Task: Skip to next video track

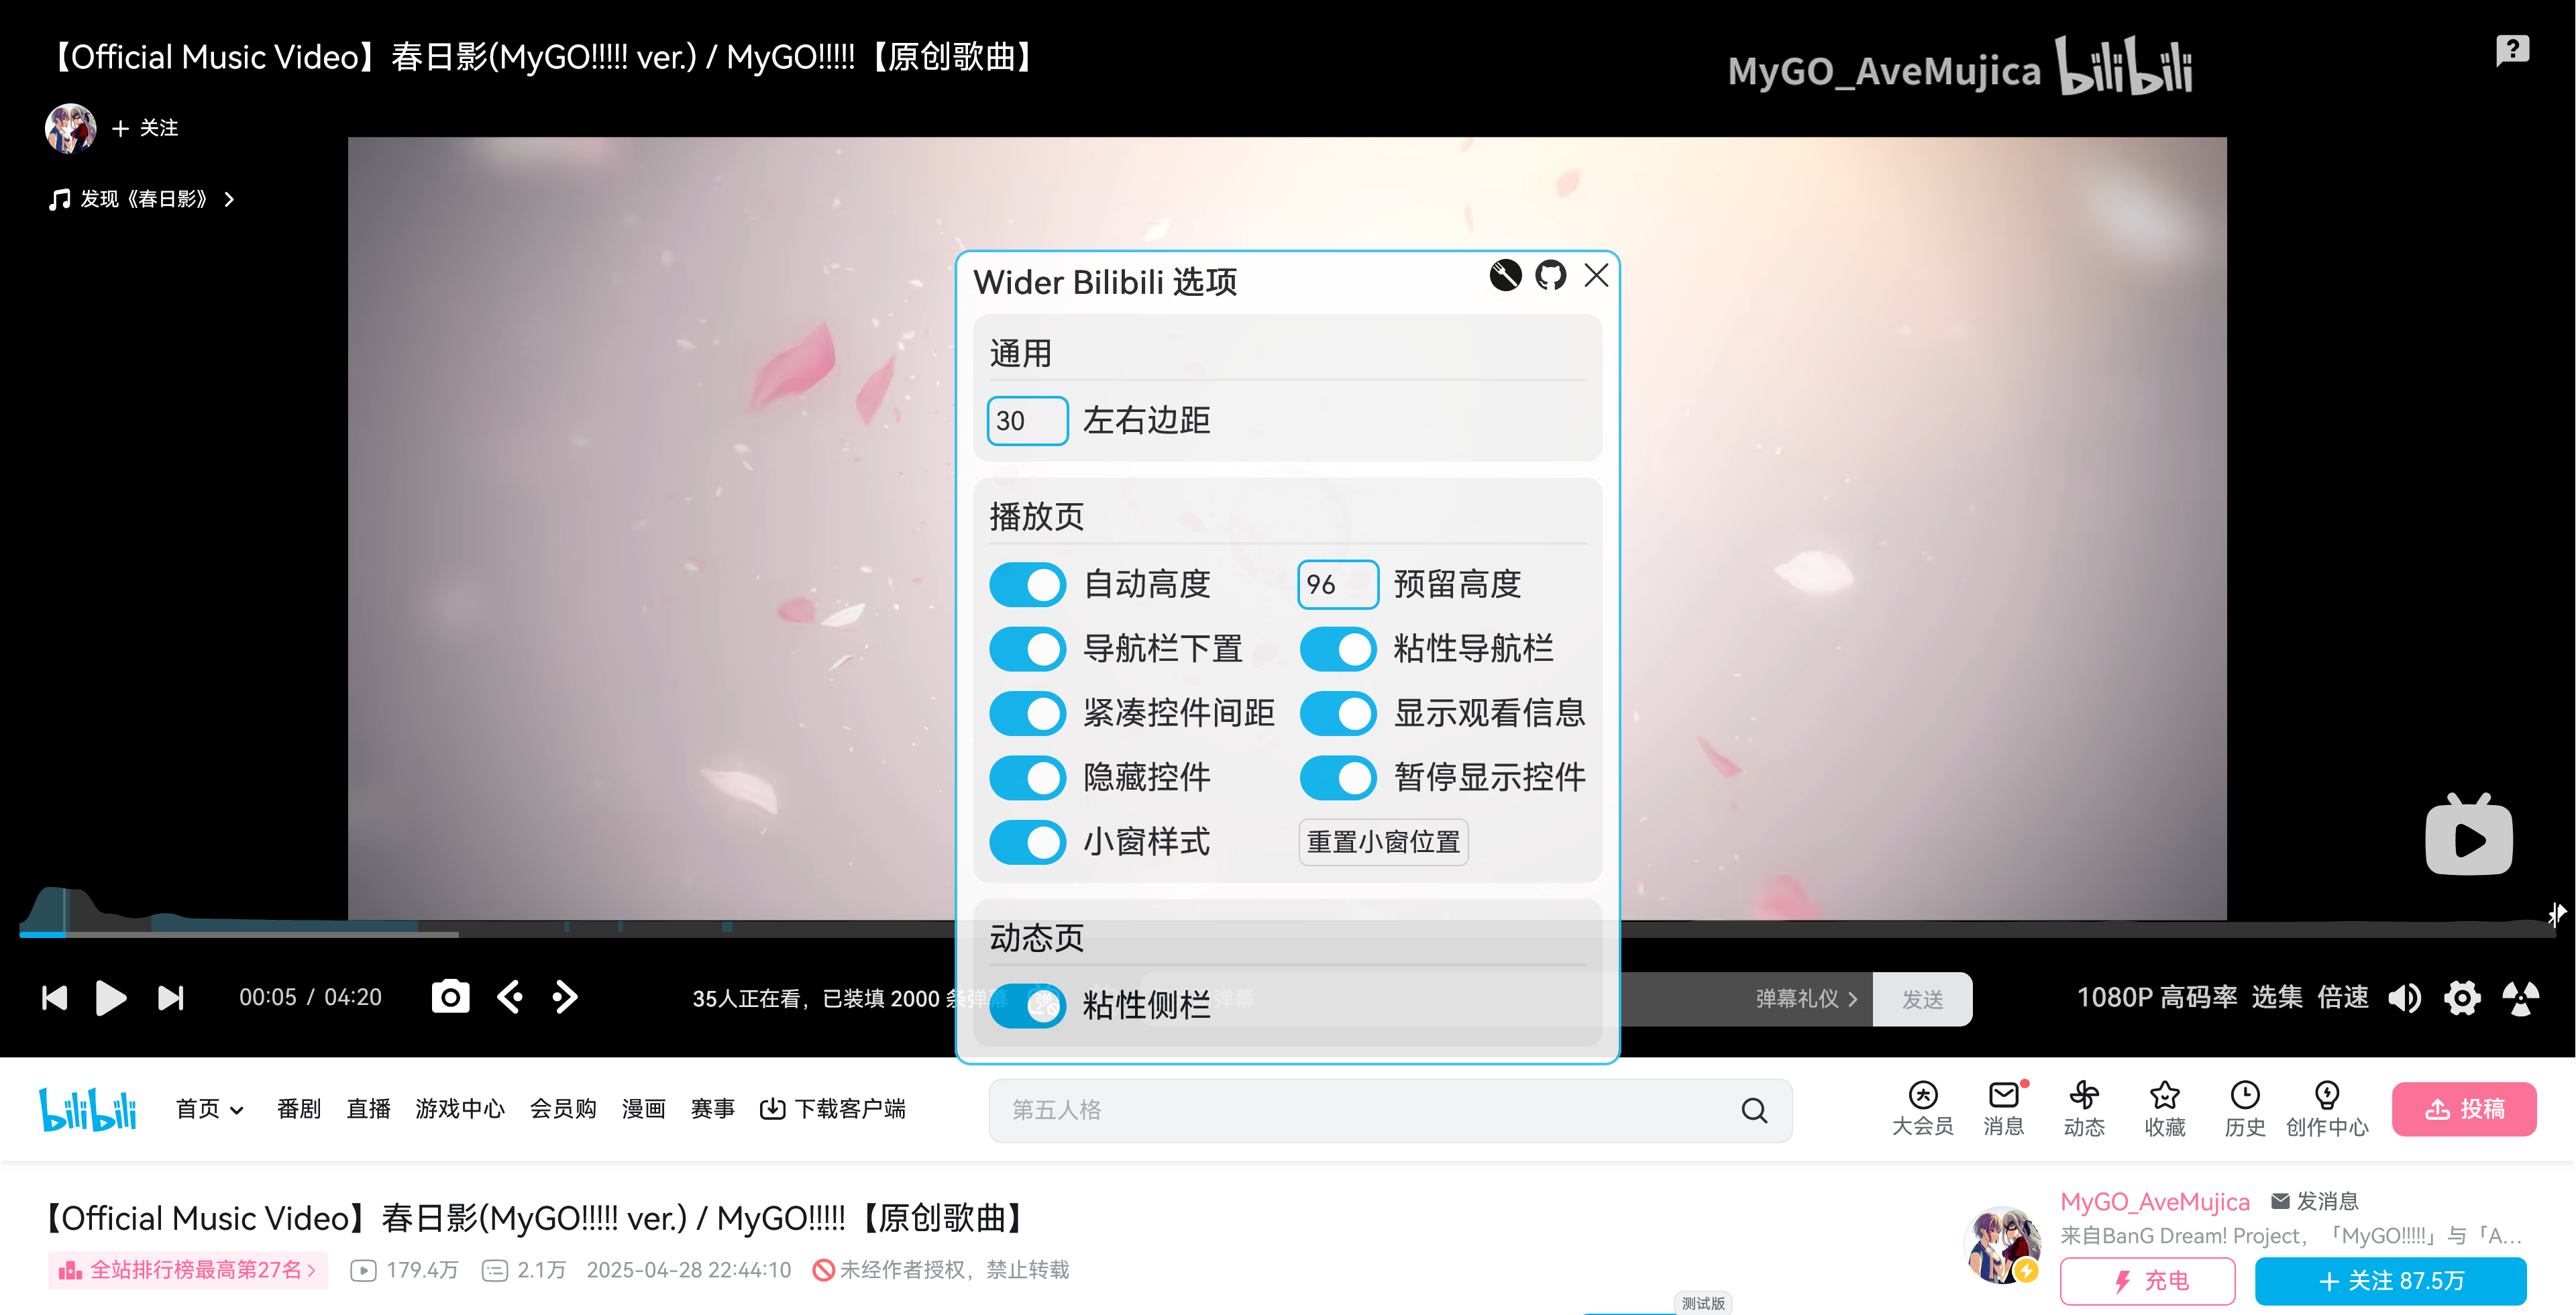Action: point(171,997)
